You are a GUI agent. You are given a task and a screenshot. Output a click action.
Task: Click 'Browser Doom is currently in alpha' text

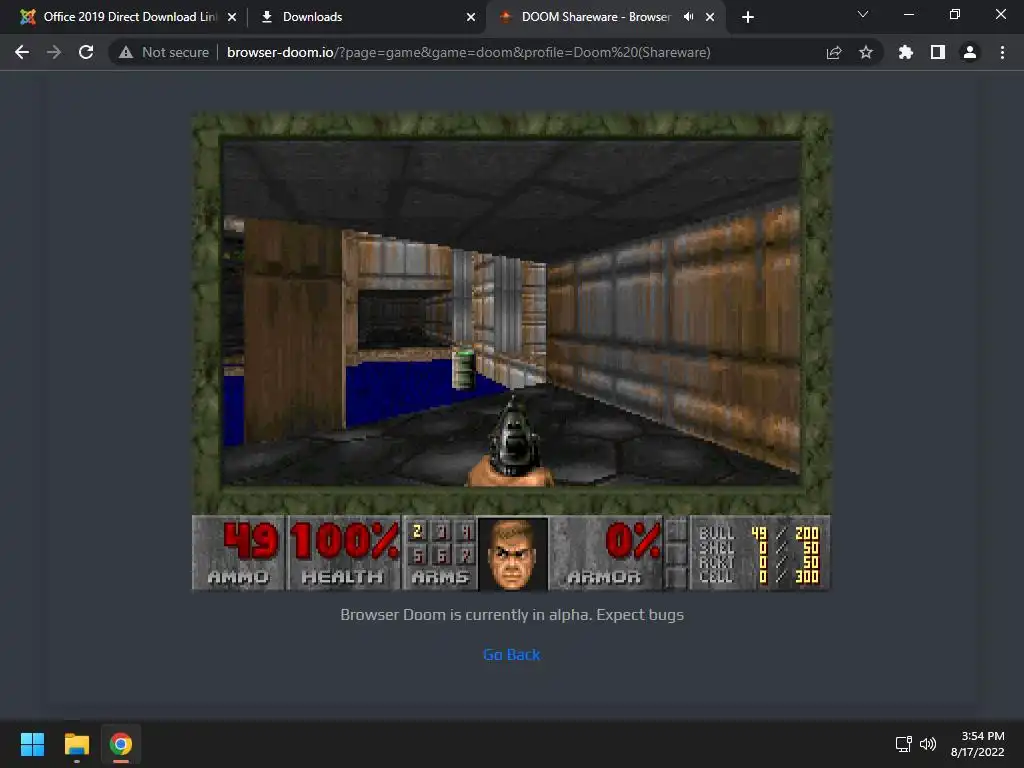pos(512,615)
